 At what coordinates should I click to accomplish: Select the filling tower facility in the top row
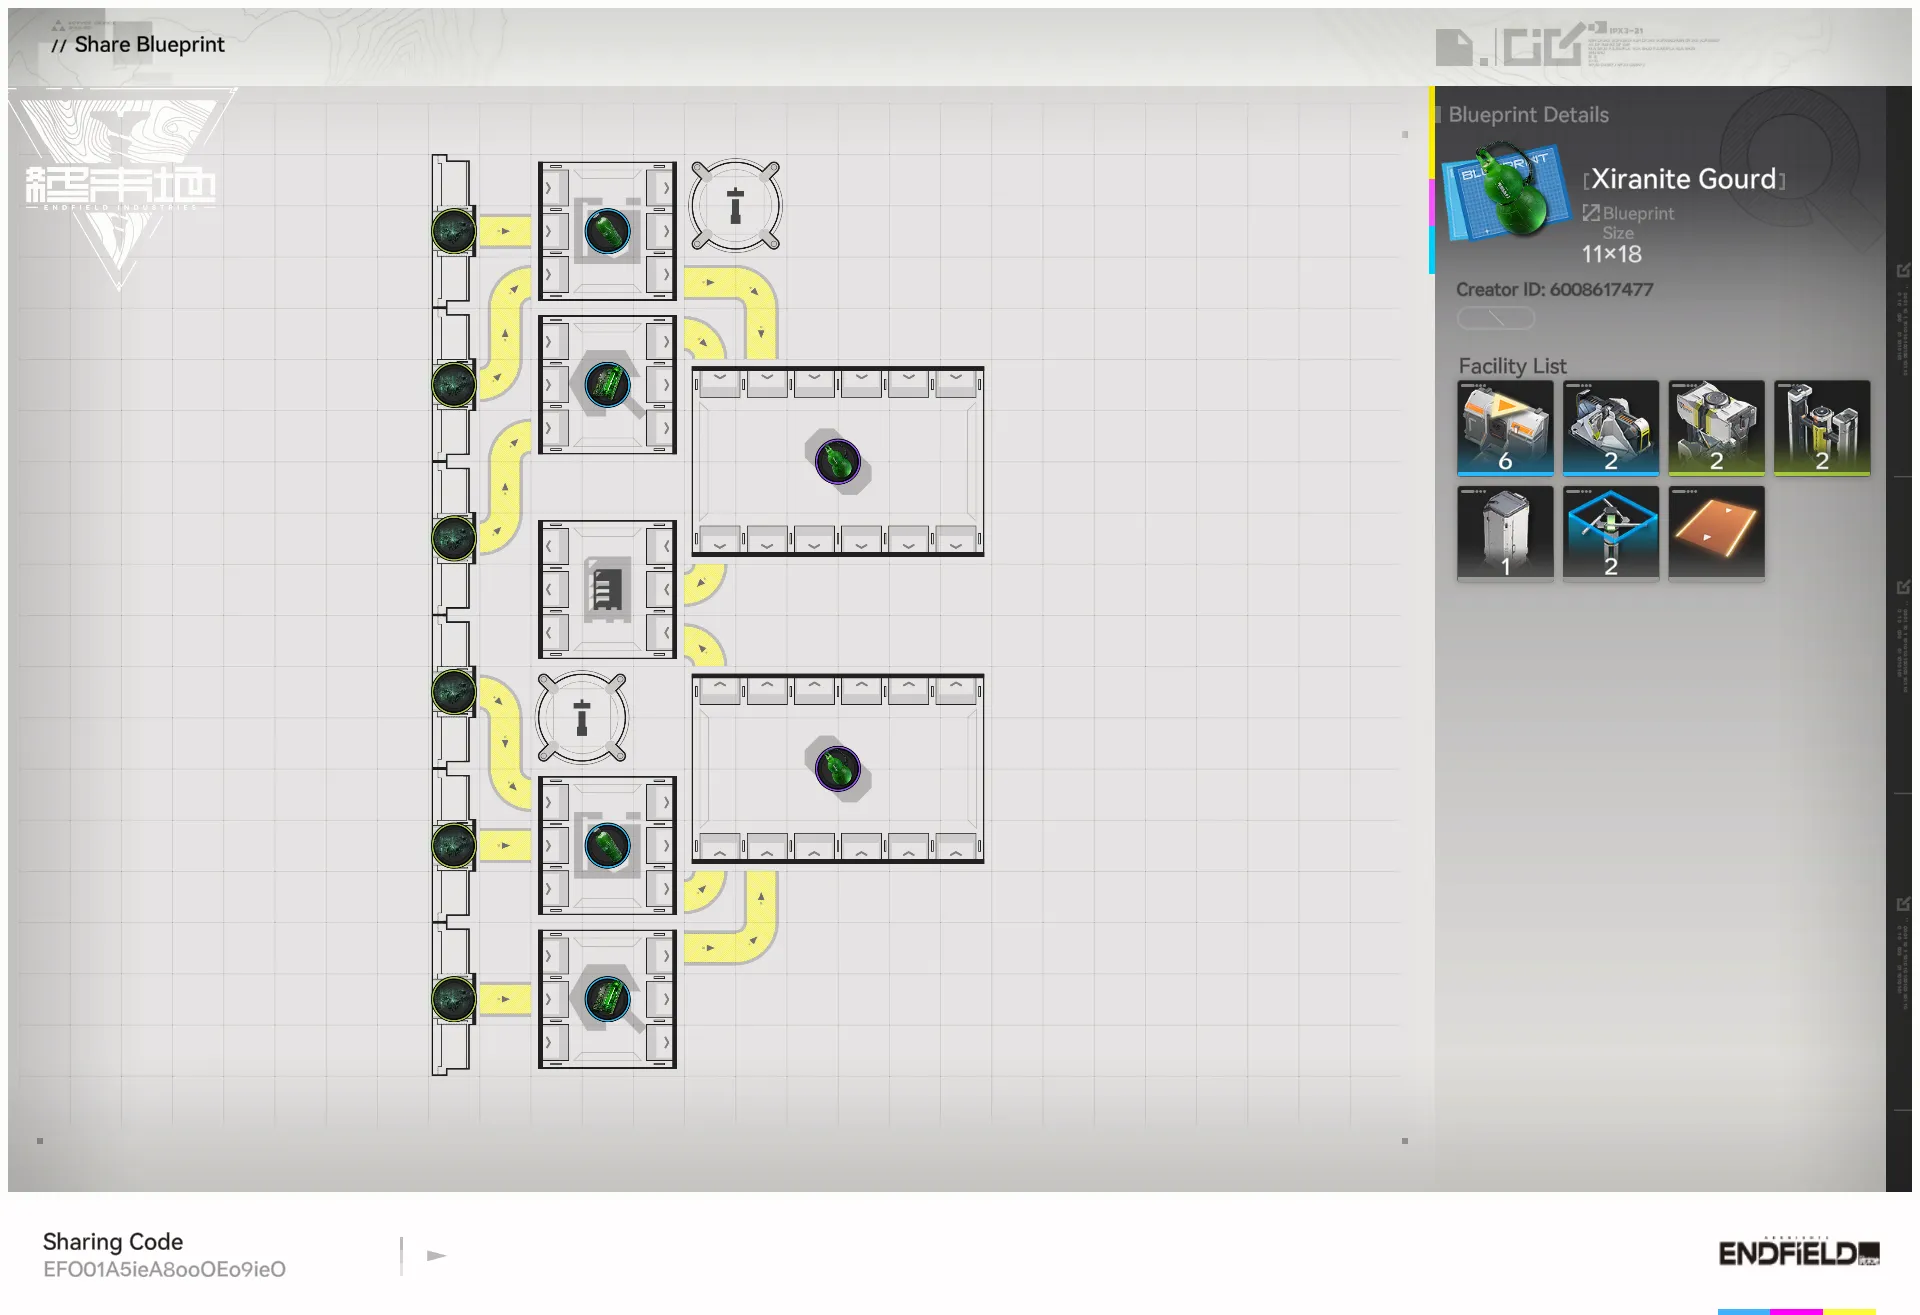tap(1821, 427)
